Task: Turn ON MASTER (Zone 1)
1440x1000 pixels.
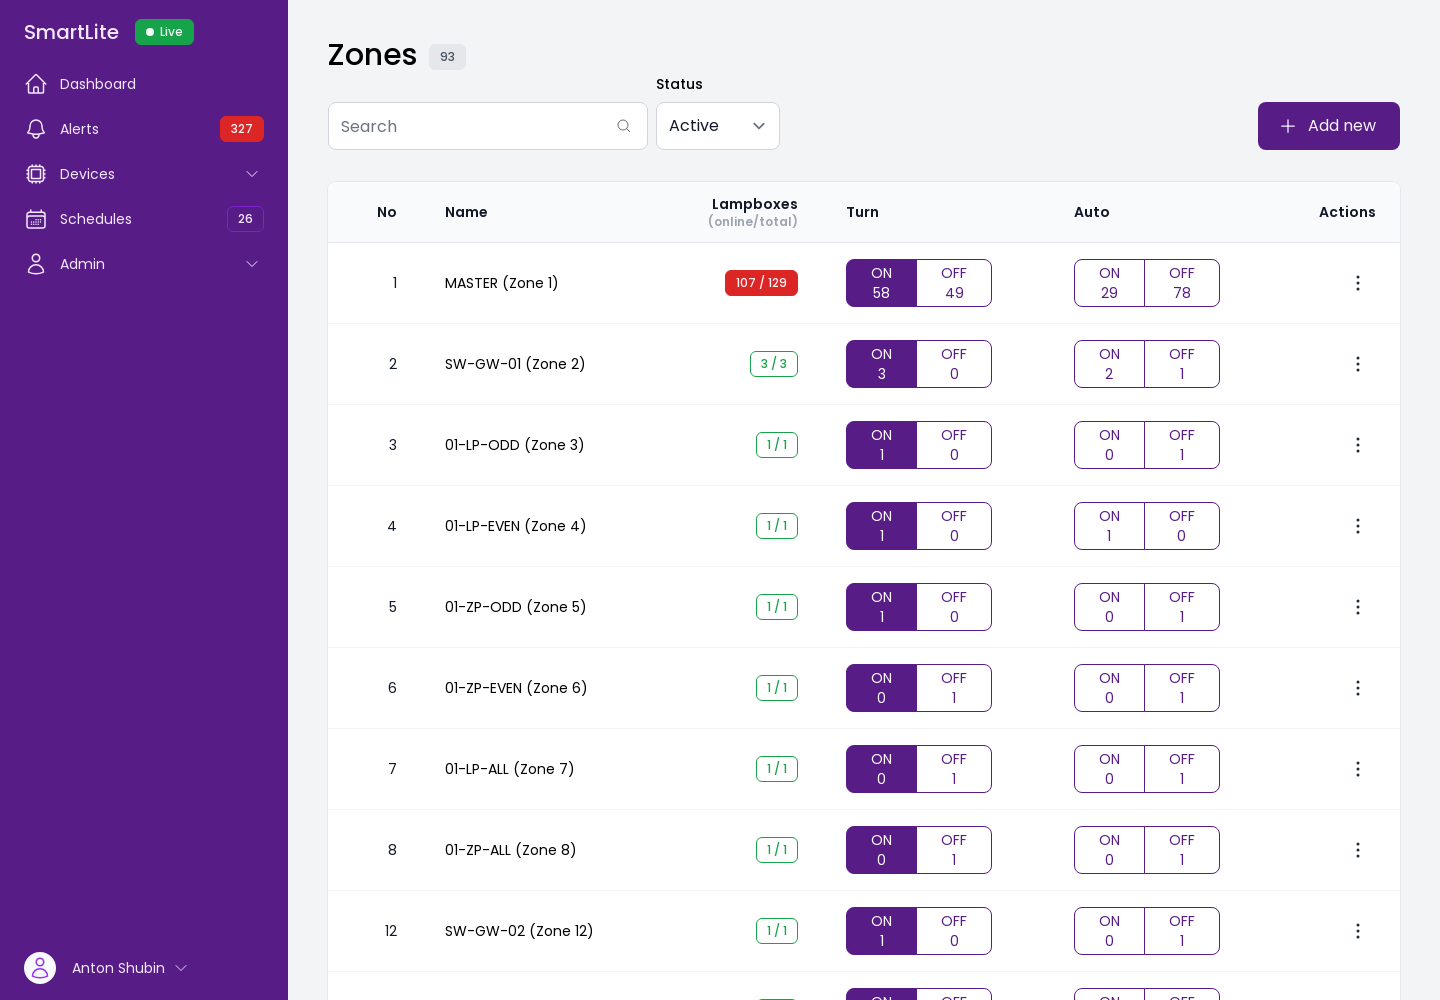Action: coord(881,283)
